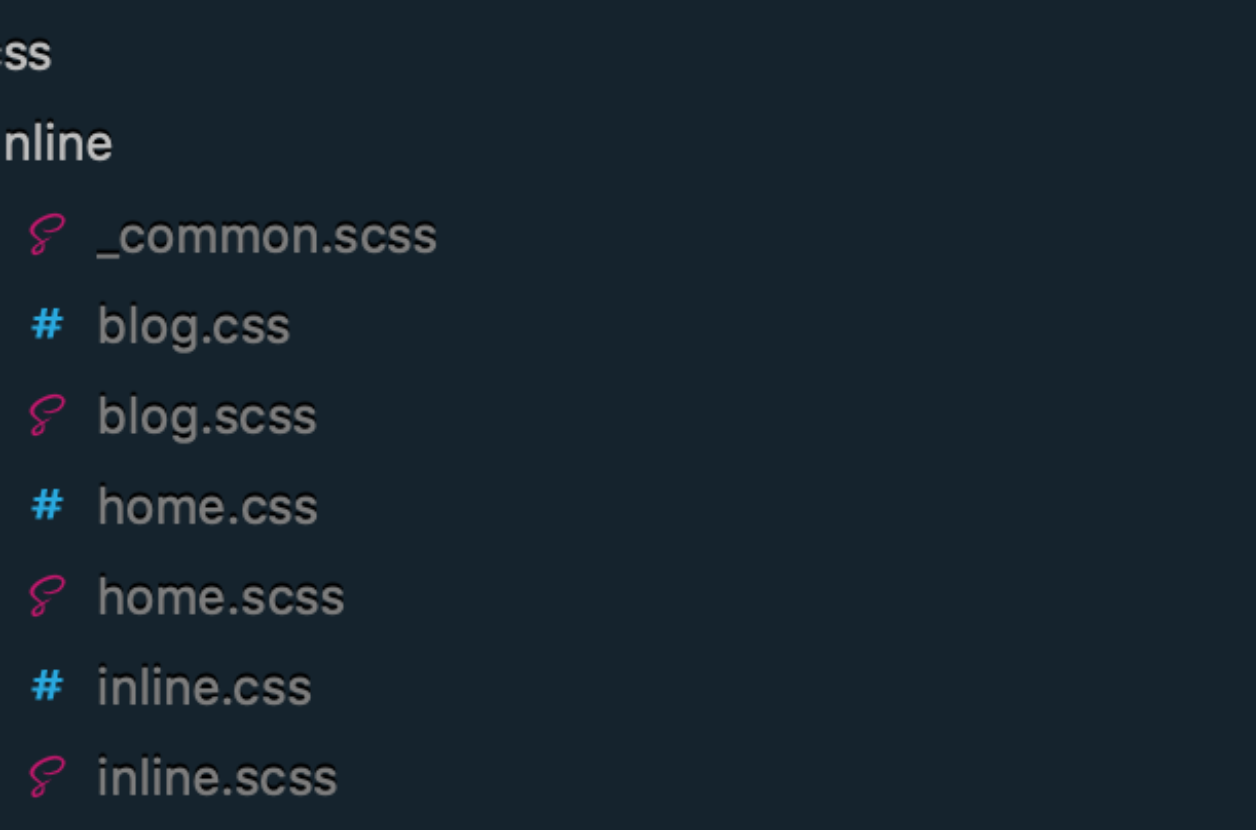1256x830 pixels.
Task: Click blank area right of inline folder label
Action: click(685, 145)
